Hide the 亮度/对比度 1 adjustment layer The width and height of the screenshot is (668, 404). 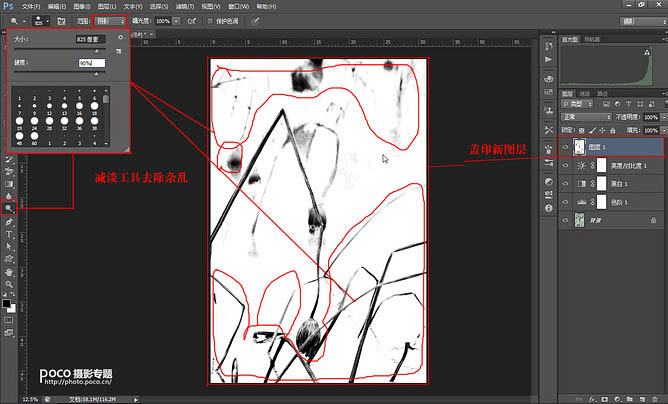pos(565,166)
